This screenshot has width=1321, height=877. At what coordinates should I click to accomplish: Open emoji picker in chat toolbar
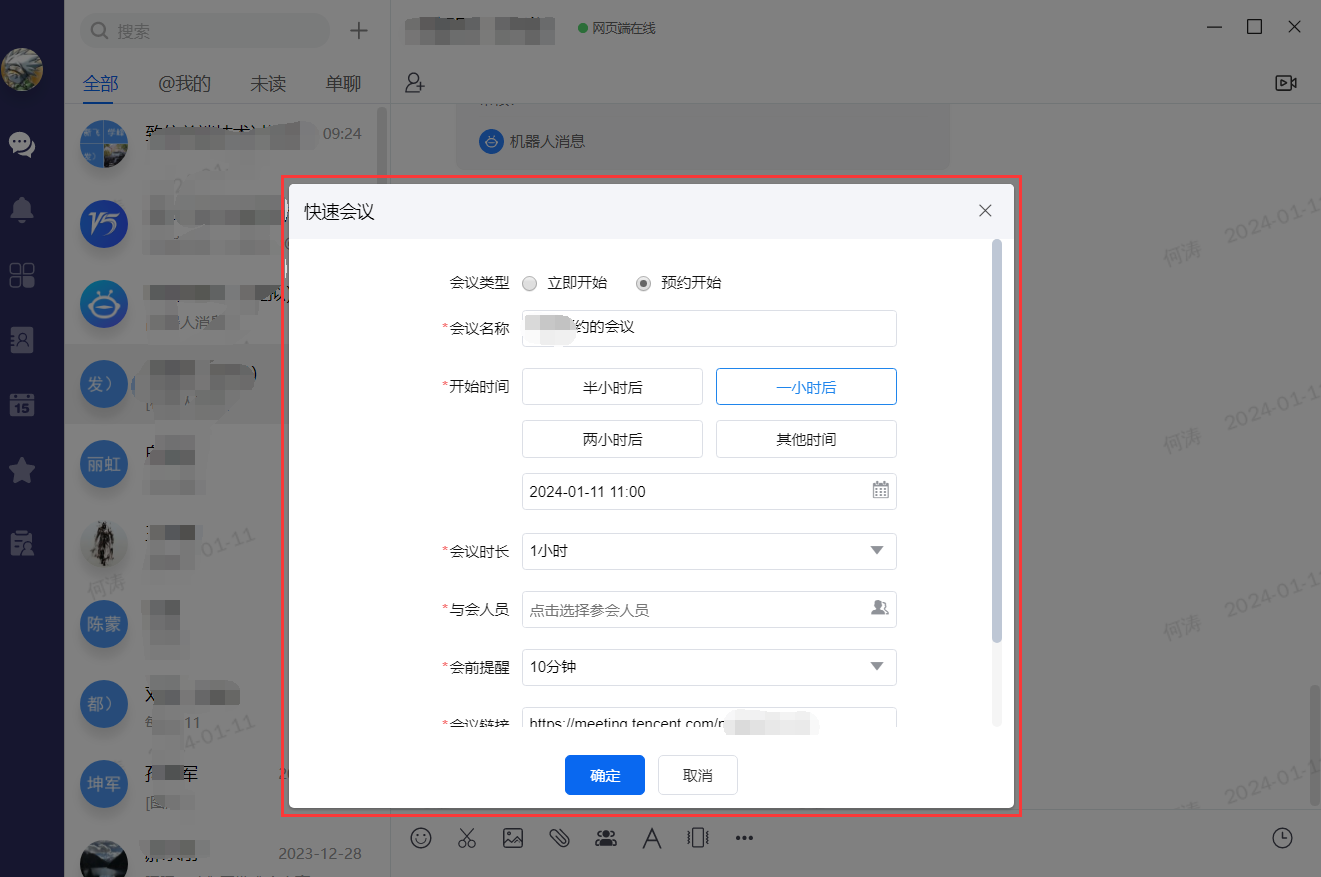click(x=421, y=838)
